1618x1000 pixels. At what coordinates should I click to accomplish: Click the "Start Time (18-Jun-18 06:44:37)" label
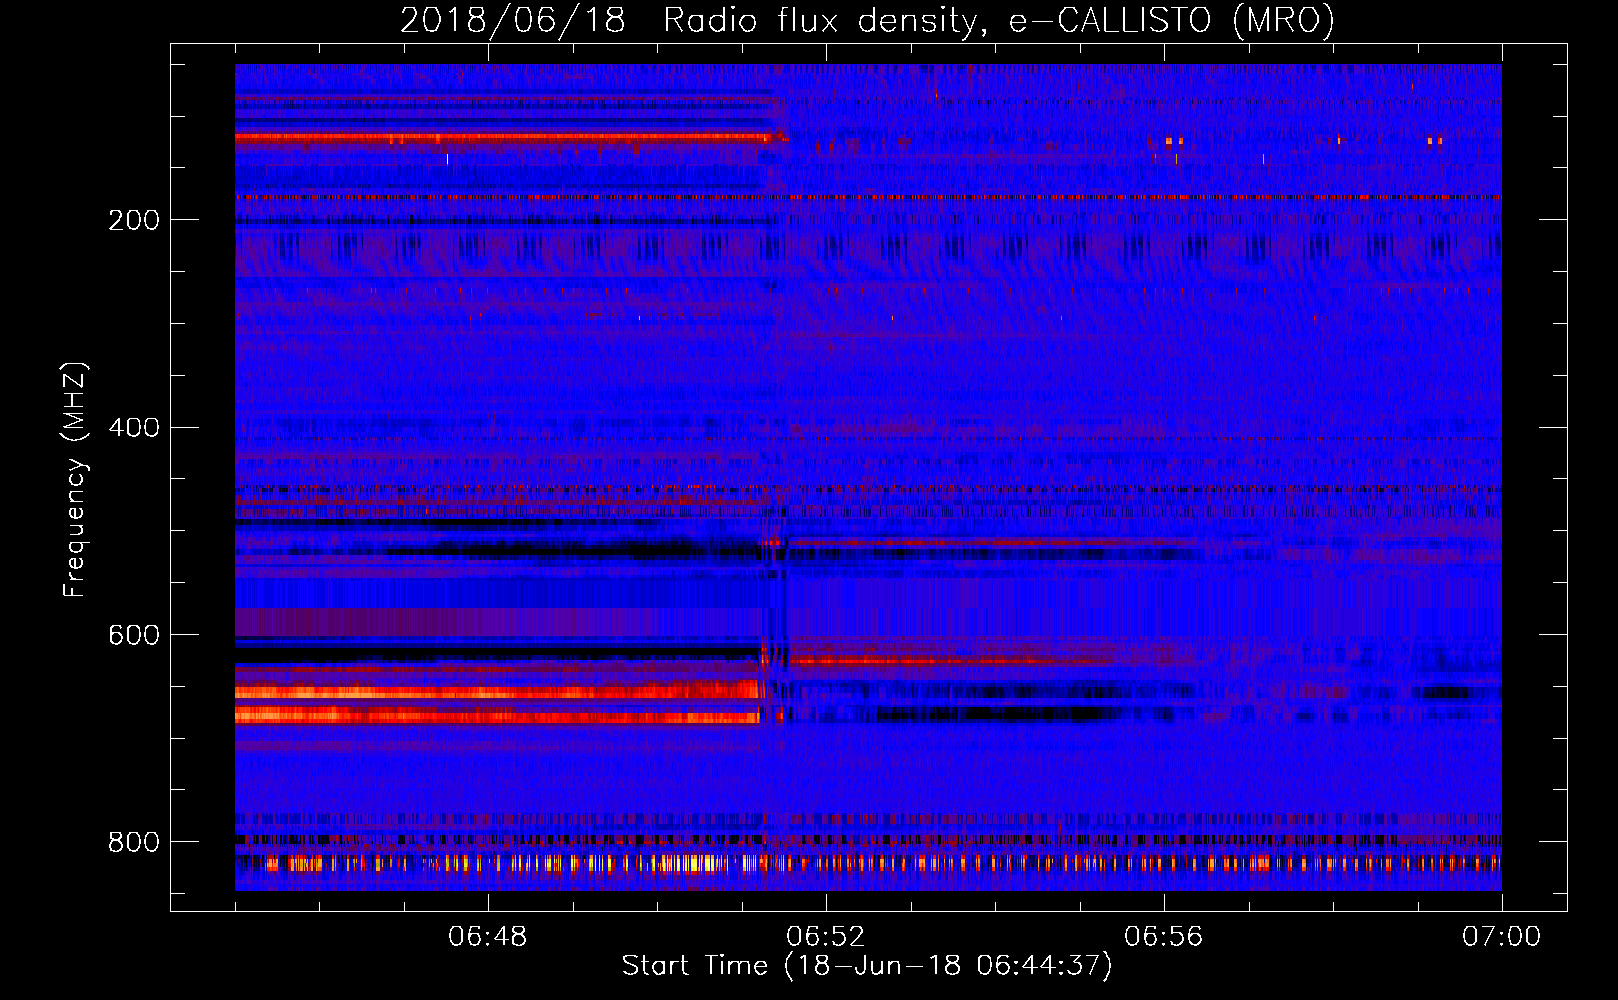pyautogui.click(x=867, y=966)
